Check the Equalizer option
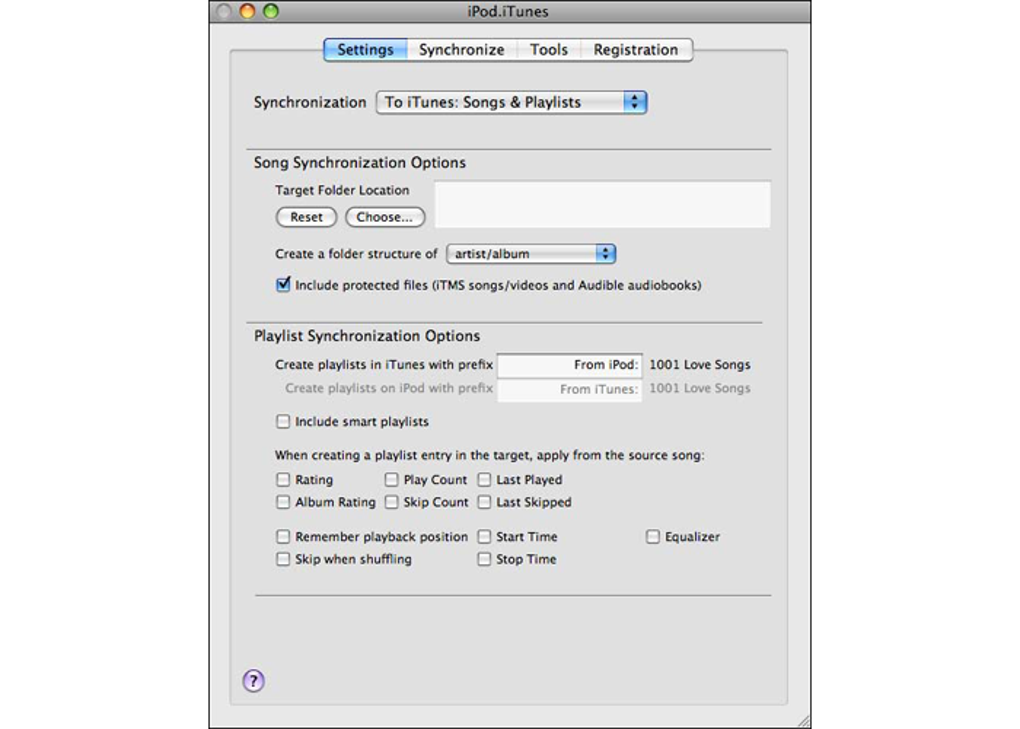 tap(652, 537)
